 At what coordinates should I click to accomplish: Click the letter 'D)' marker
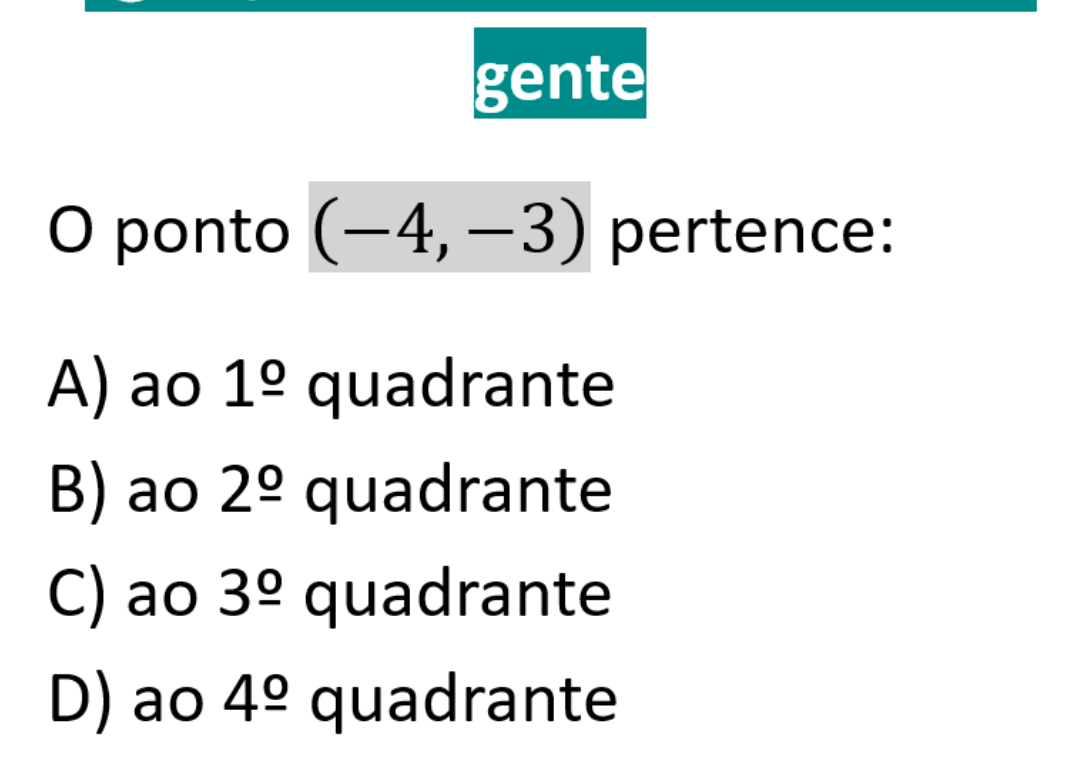(x=80, y=699)
